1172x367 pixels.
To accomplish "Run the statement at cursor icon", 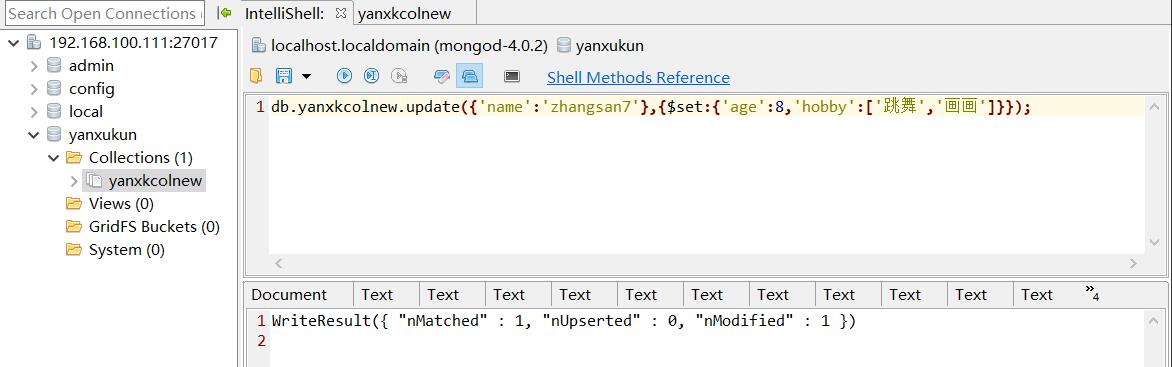I will tap(371, 75).
